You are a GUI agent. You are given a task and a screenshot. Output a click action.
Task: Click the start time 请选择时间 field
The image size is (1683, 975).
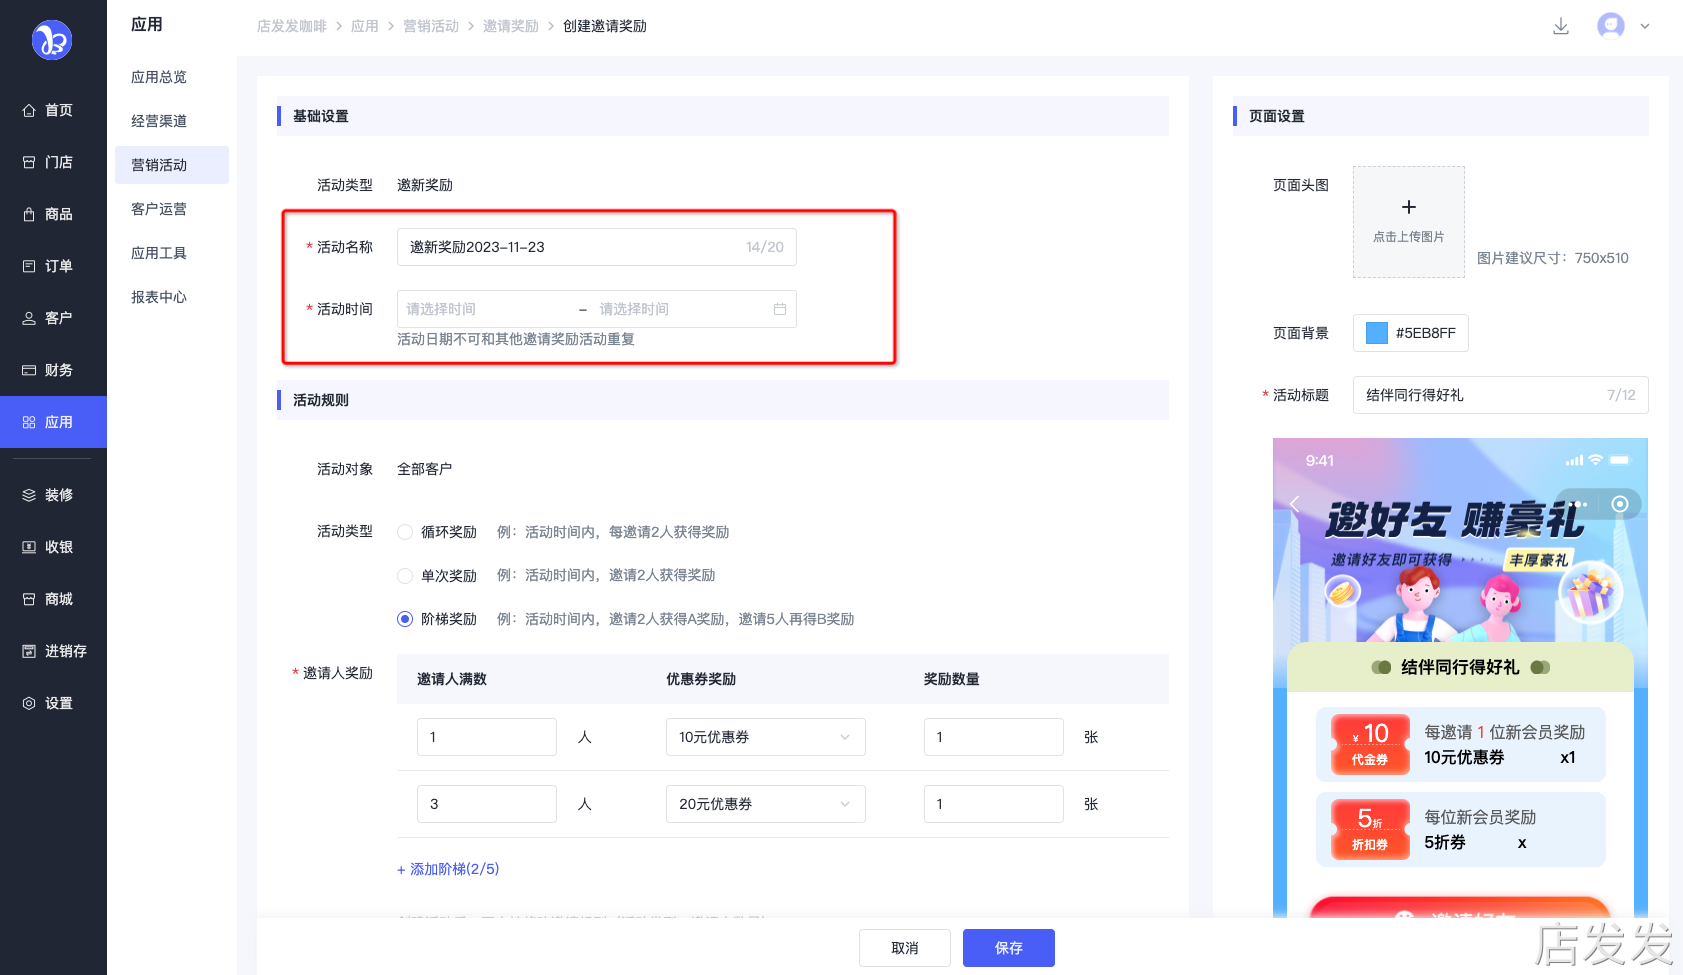pyautogui.click(x=484, y=309)
